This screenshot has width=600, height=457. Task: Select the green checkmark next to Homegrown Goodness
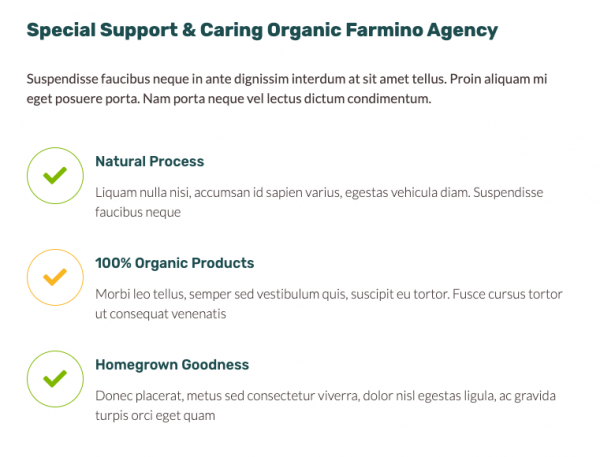(54, 379)
